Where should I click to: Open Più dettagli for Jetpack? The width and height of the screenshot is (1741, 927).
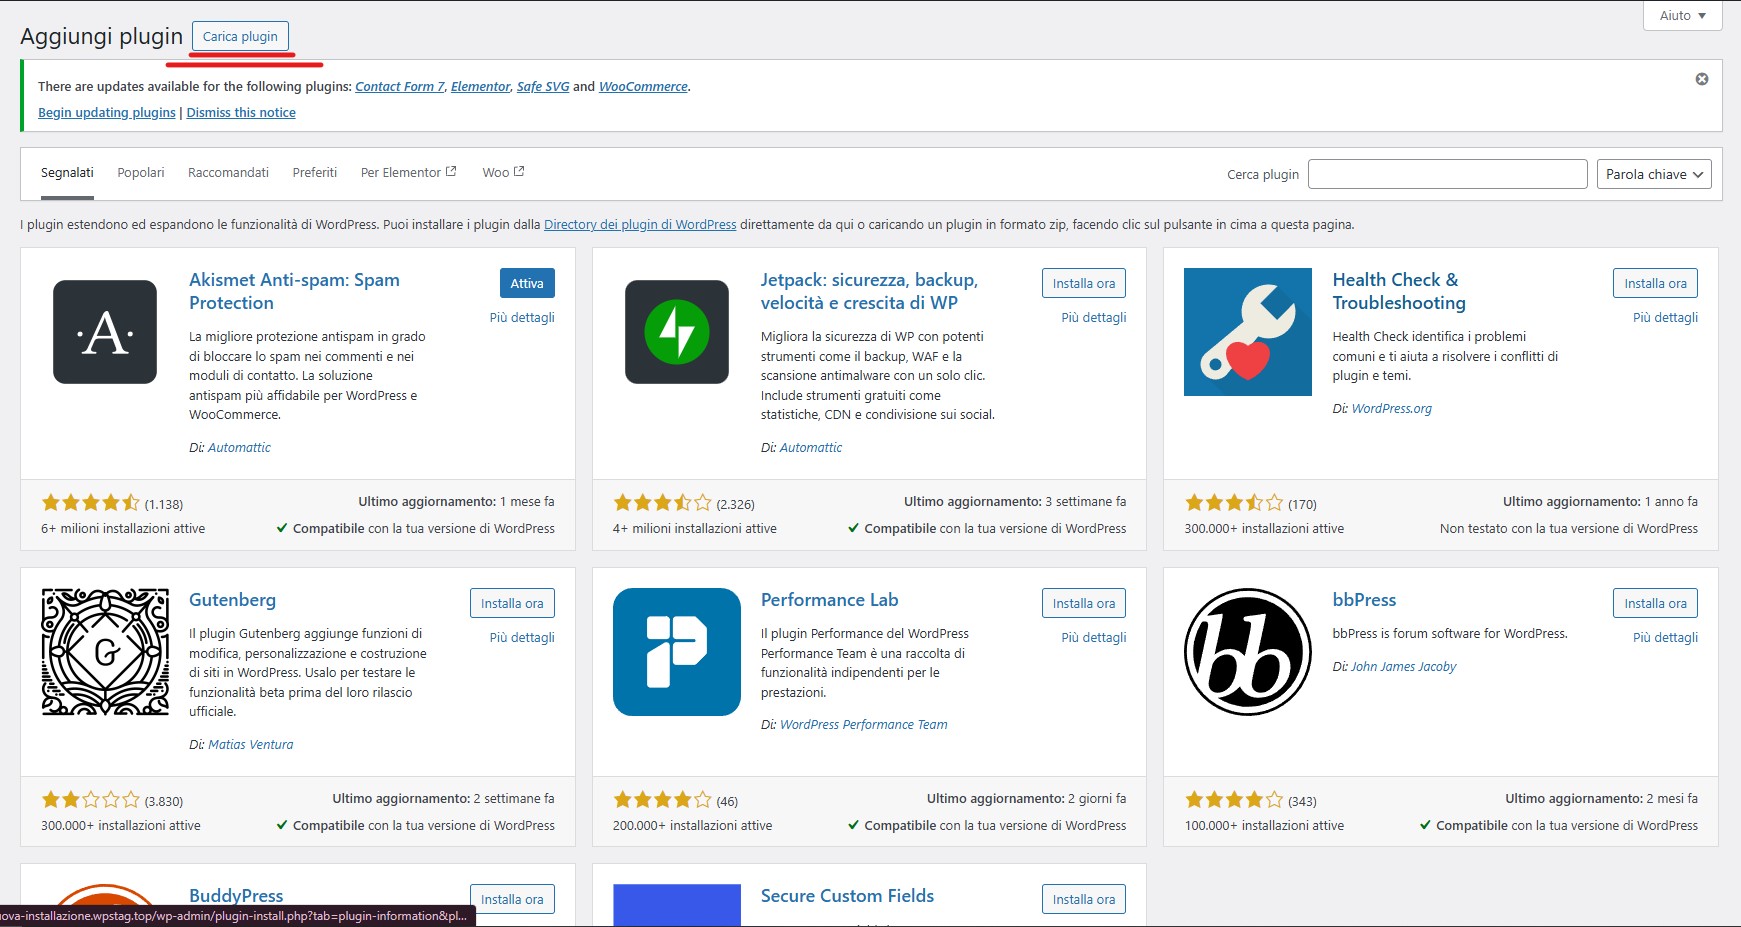(1094, 318)
